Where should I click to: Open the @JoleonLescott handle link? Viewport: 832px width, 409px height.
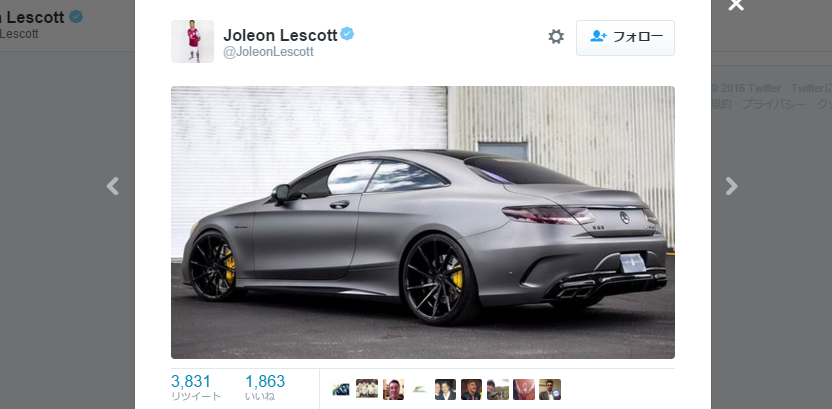(x=268, y=52)
